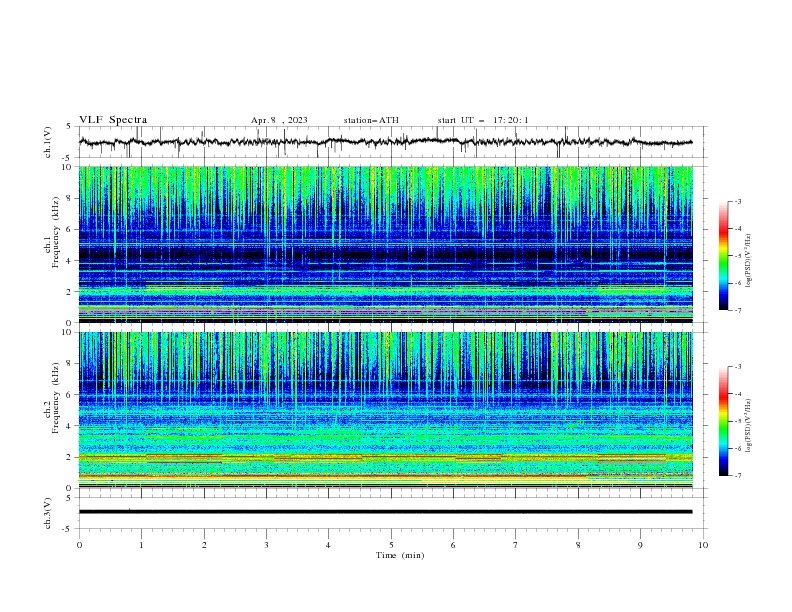The image size is (792, 612).
Task: Click the "-7" tick of the ch.2 colorbar
Action: [737, 475]
